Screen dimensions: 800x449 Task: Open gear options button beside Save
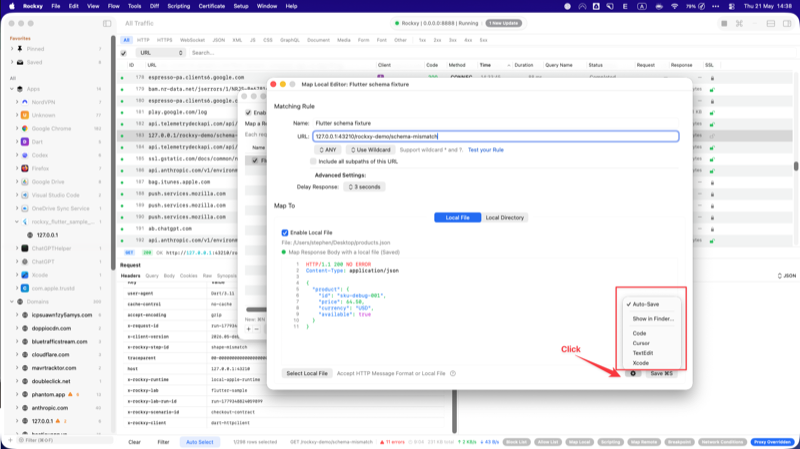pyautogui.click(x=633, y=373)
